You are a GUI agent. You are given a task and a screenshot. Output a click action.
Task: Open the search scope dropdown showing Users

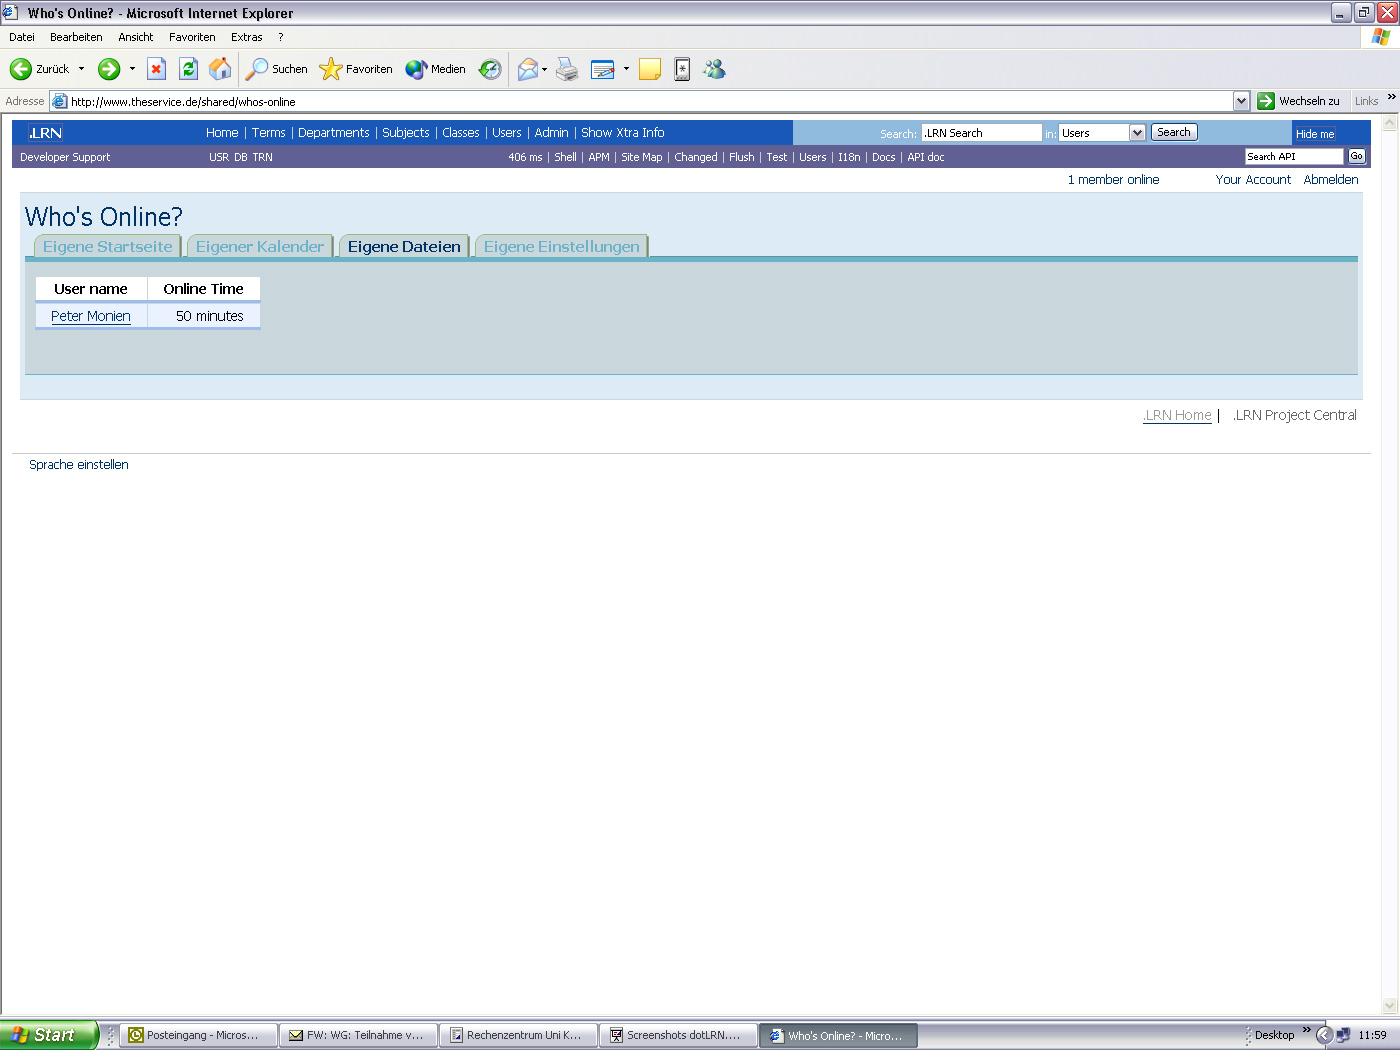tap(1138, 132)
